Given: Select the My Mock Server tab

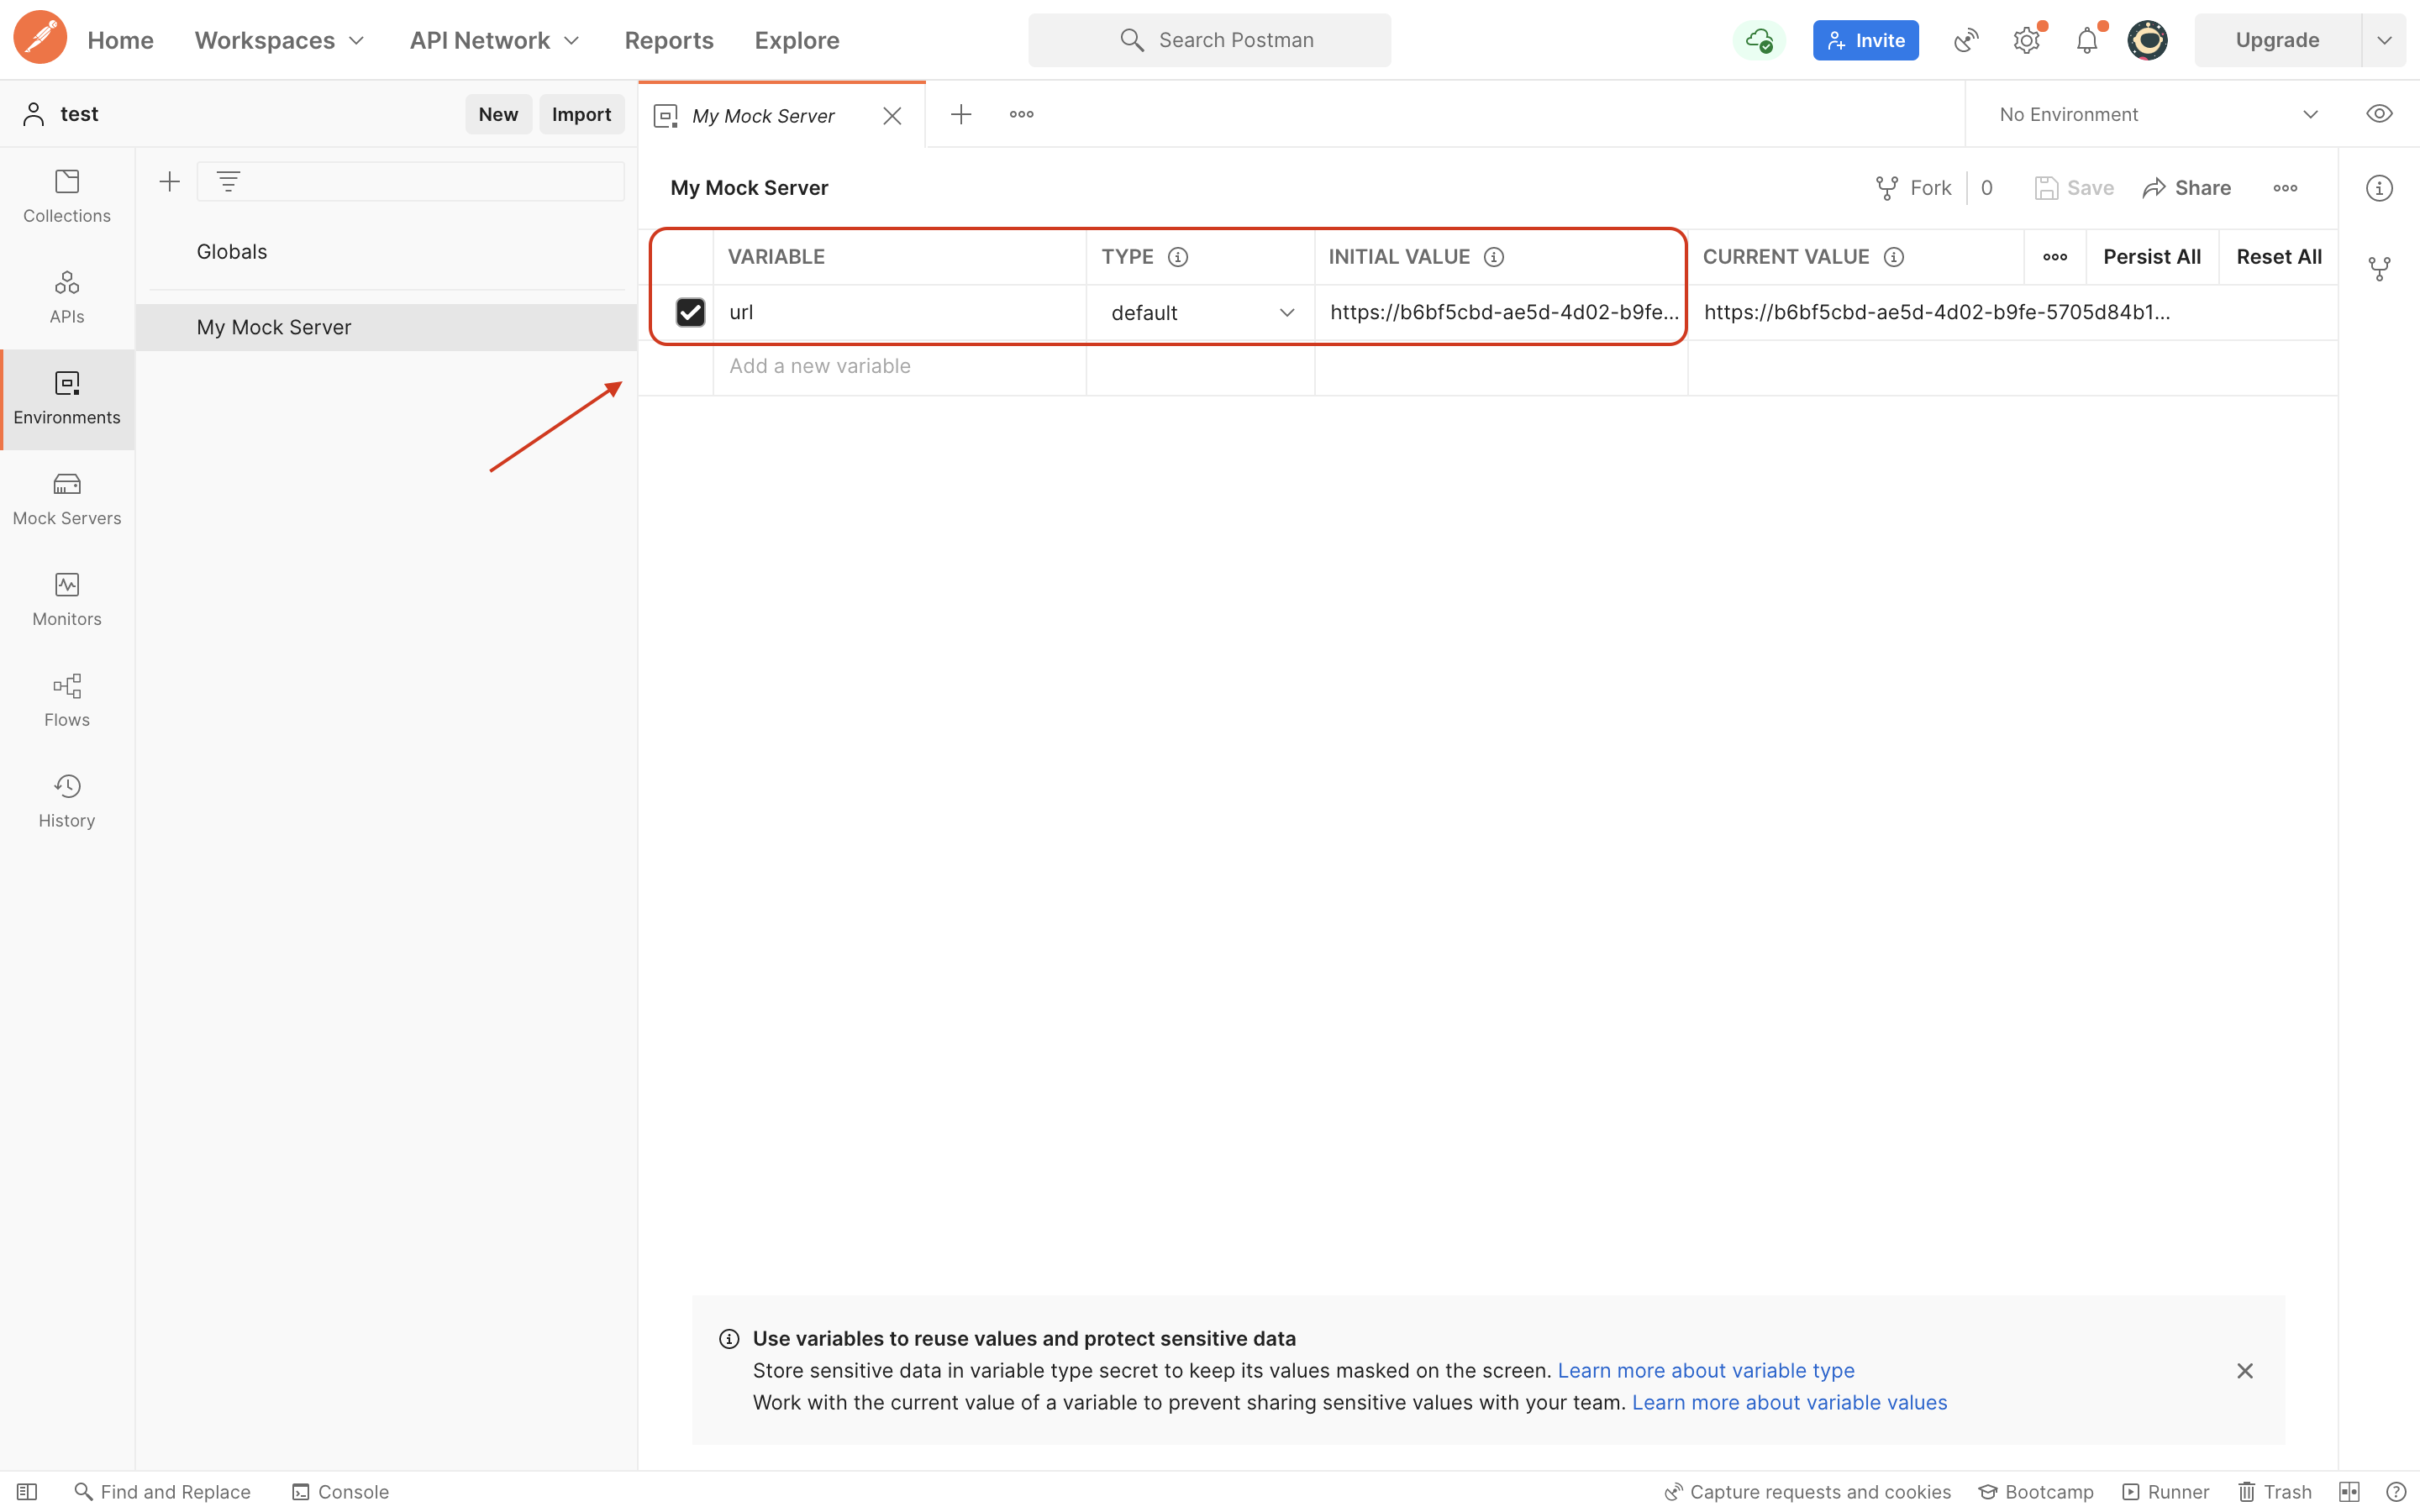Looking at the screenshot, I should pyautogui.click(x=763, y=116).
